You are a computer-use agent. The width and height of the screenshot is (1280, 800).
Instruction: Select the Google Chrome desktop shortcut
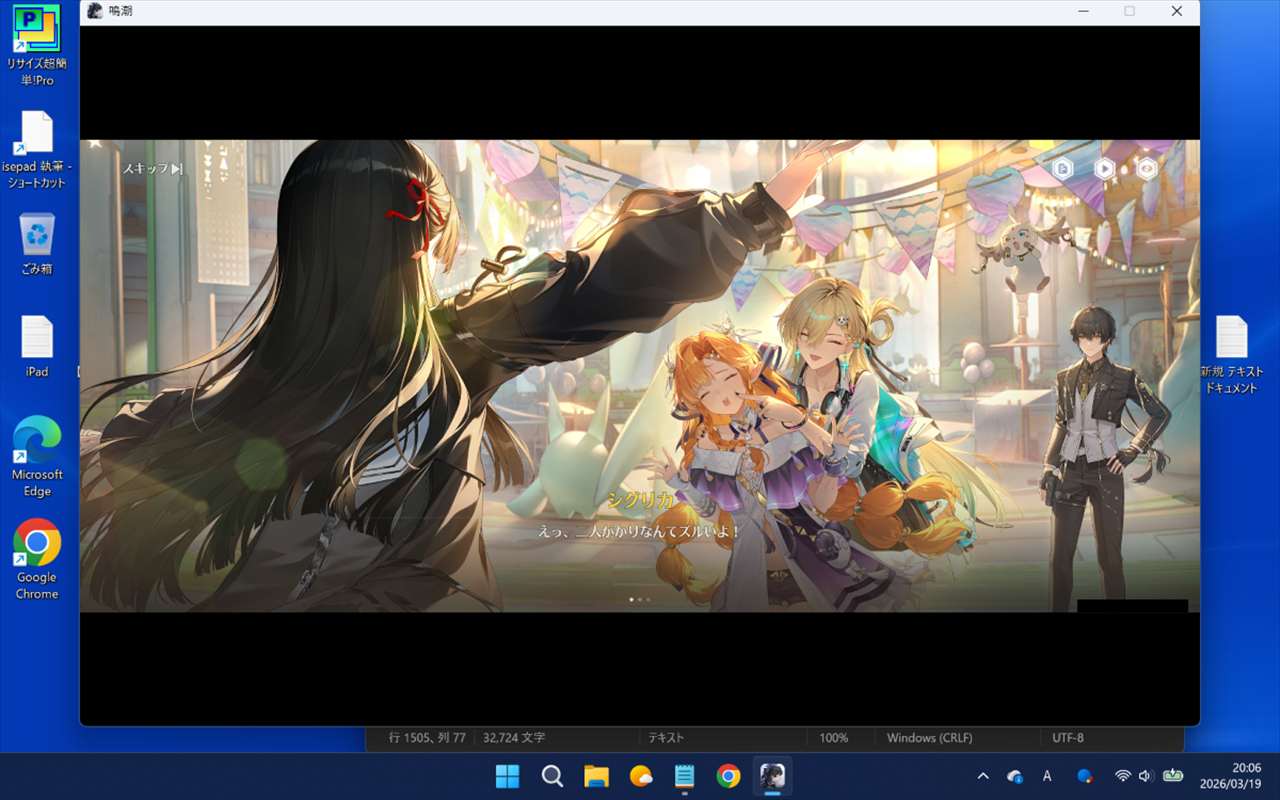(x=37, y=544)
